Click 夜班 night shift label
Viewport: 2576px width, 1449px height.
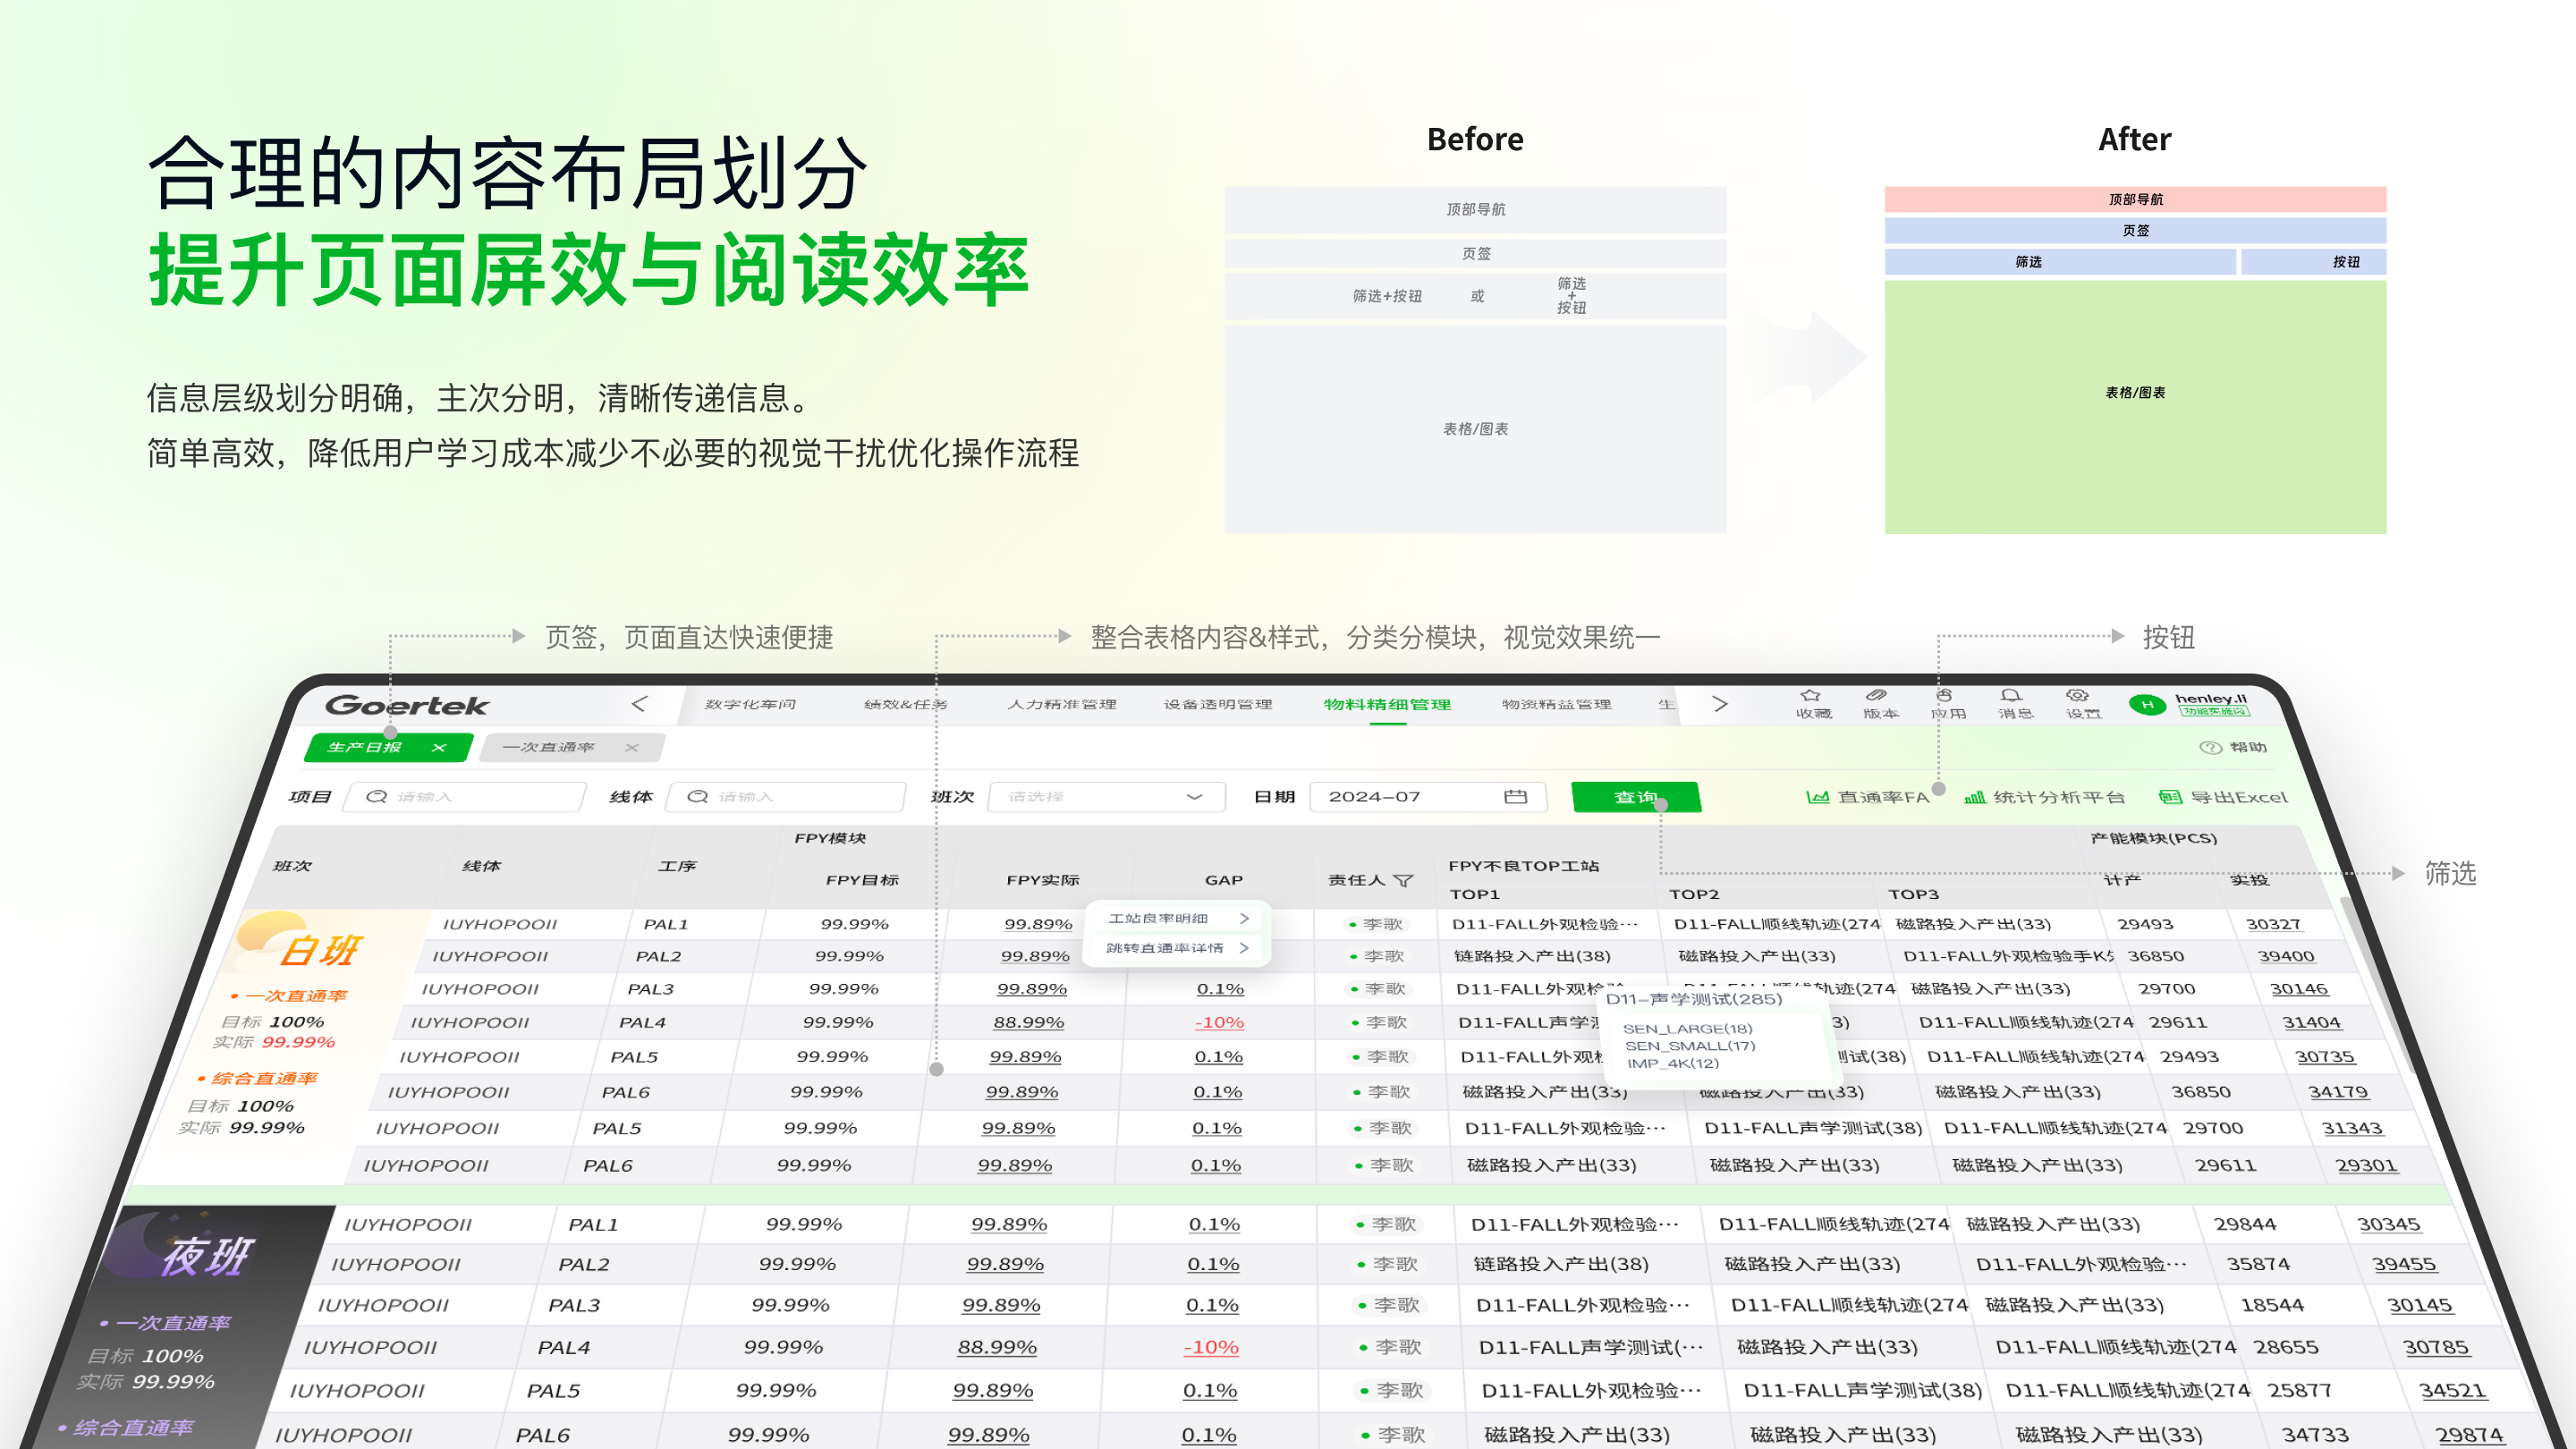[x=208, y=1257]
